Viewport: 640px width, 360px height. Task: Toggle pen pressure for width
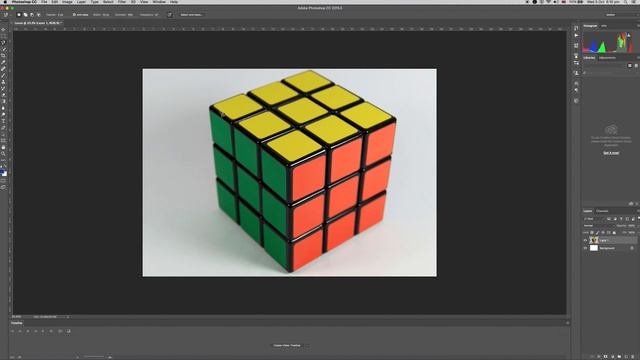point(170,15)
